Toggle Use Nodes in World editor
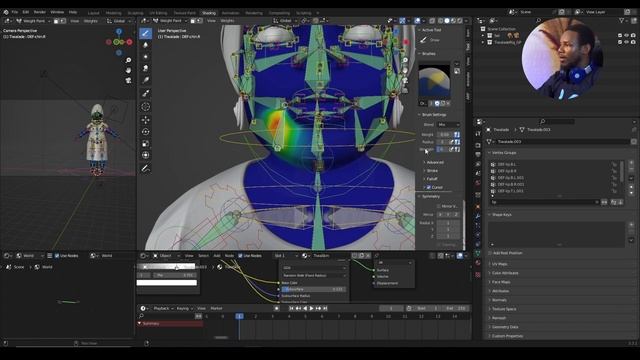The image size is (640, 360). click(x=57, y=256)
